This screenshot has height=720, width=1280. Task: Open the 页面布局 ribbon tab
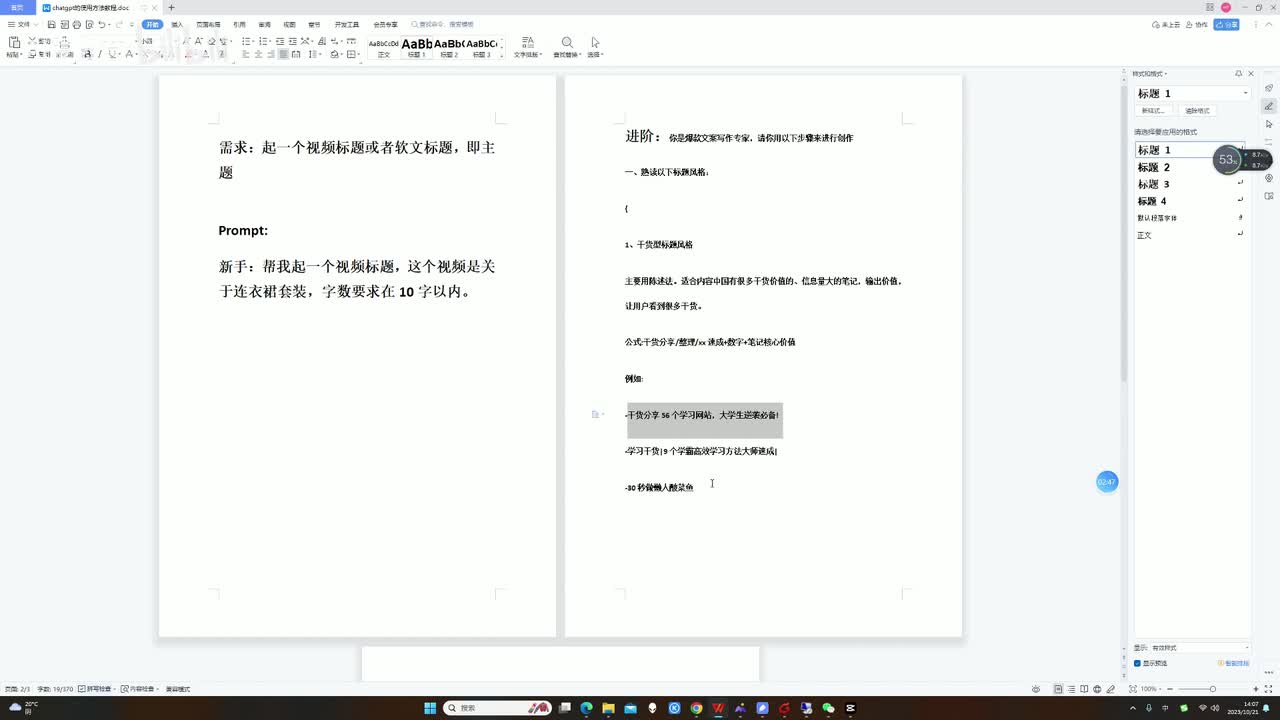208,24
